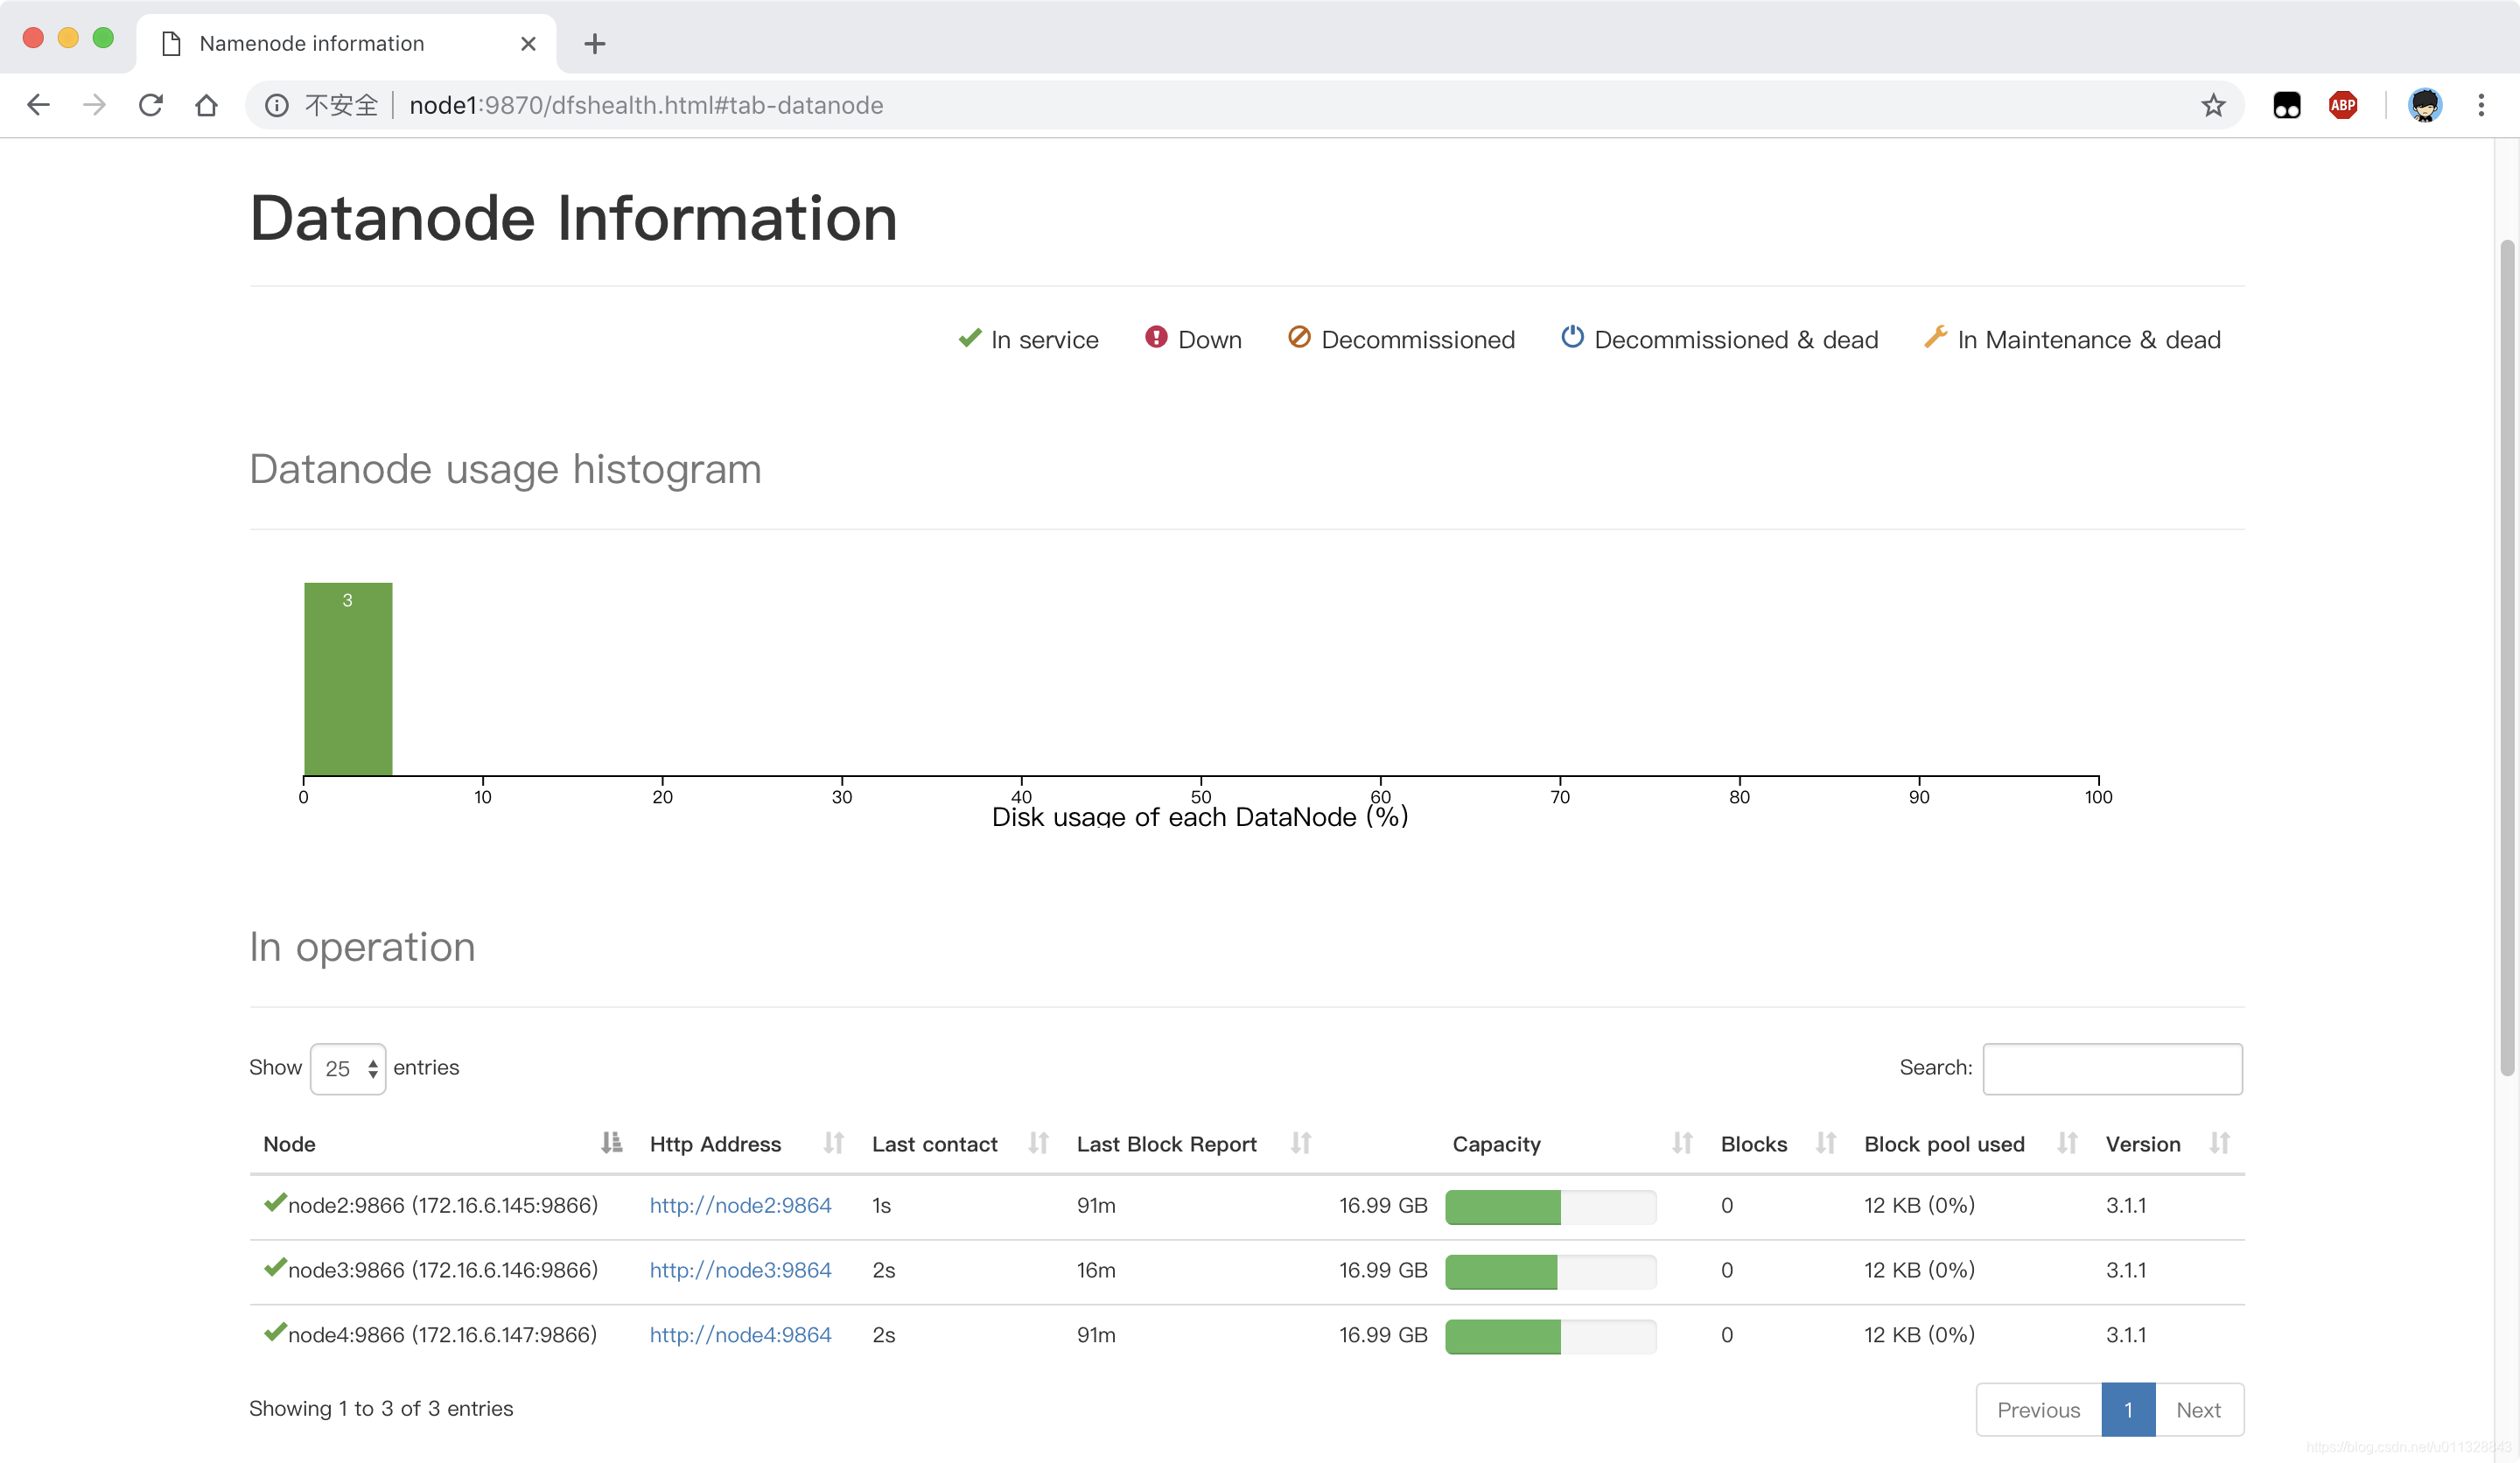Toggle sort on Last contact column

coord(1038,1143)
